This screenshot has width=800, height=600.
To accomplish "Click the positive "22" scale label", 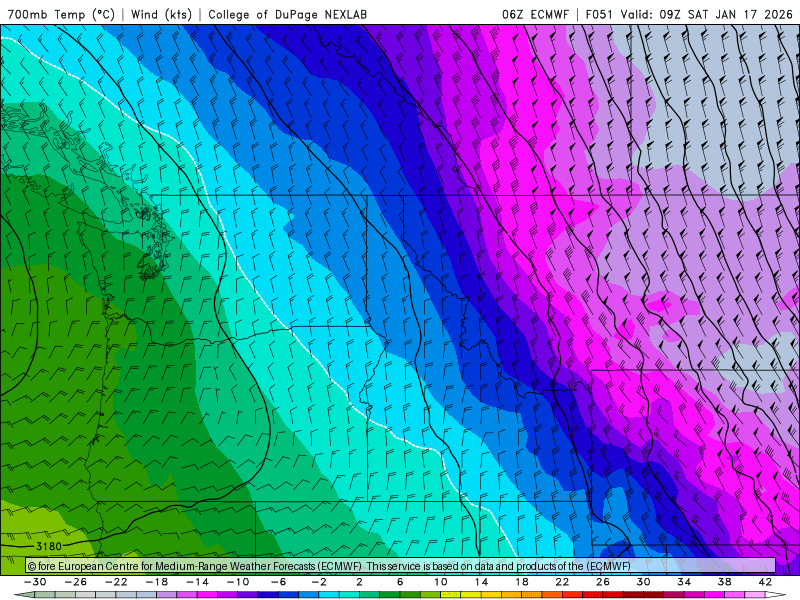I will 562,582.
